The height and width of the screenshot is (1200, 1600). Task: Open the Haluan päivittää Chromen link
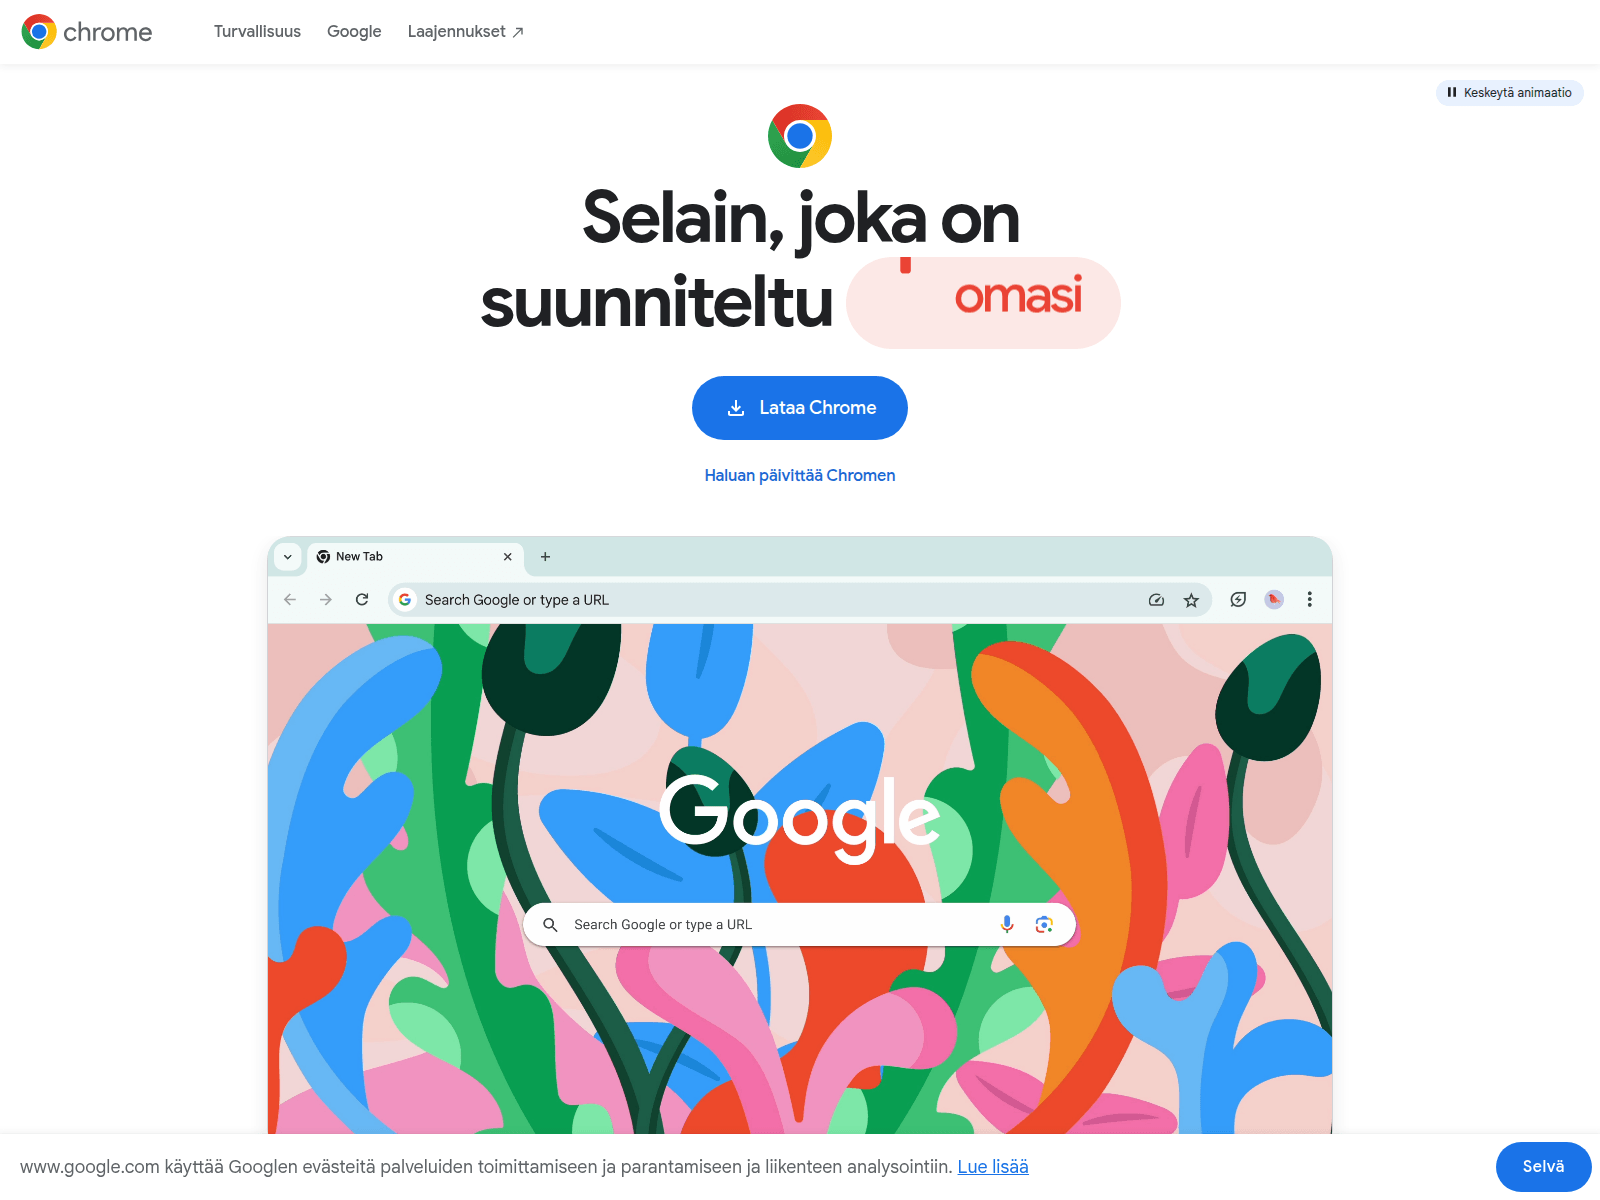pyautogui.click(x=800, y=475)
